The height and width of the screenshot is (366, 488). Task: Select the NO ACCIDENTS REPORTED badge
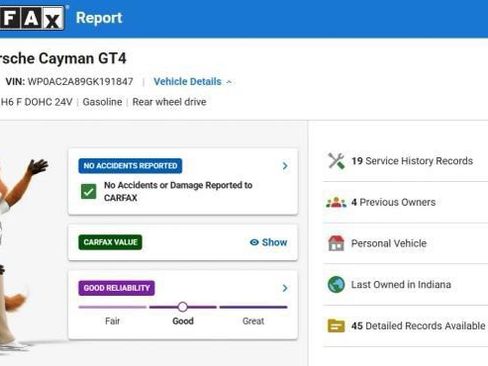pos(130,166)
